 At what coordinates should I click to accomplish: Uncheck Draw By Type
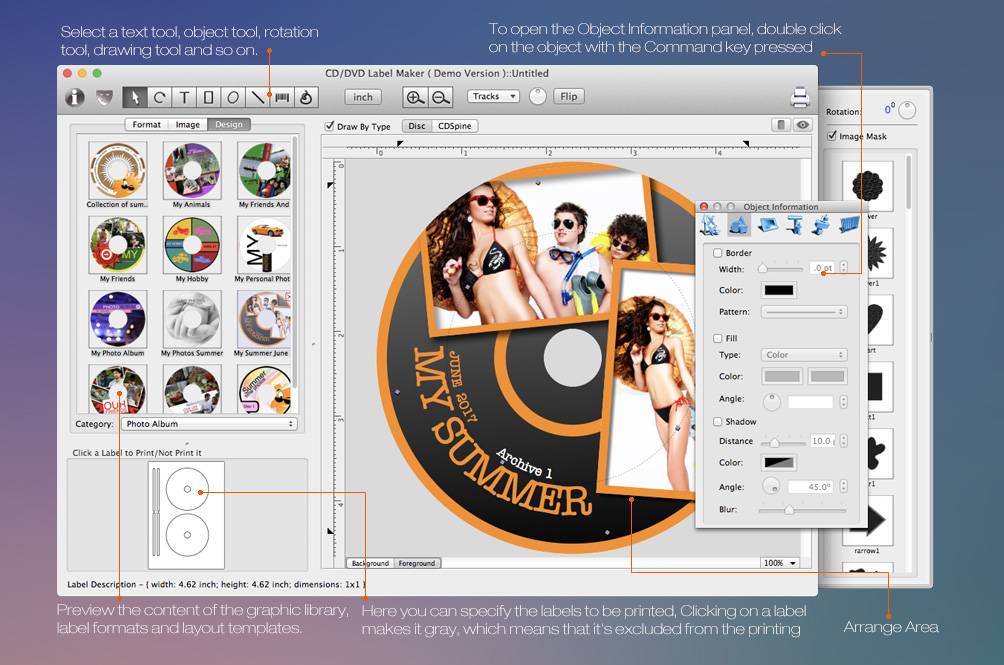[x=330, y=126]
